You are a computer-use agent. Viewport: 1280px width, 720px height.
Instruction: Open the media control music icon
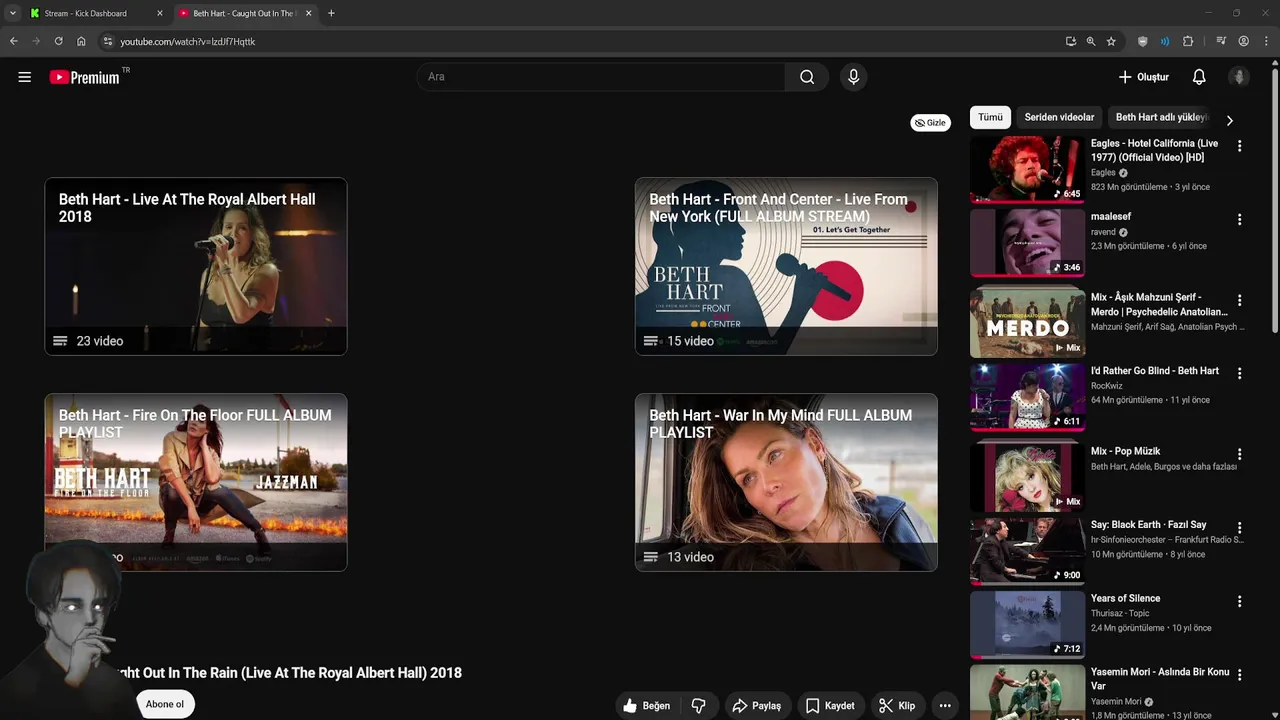point(1221,41)
